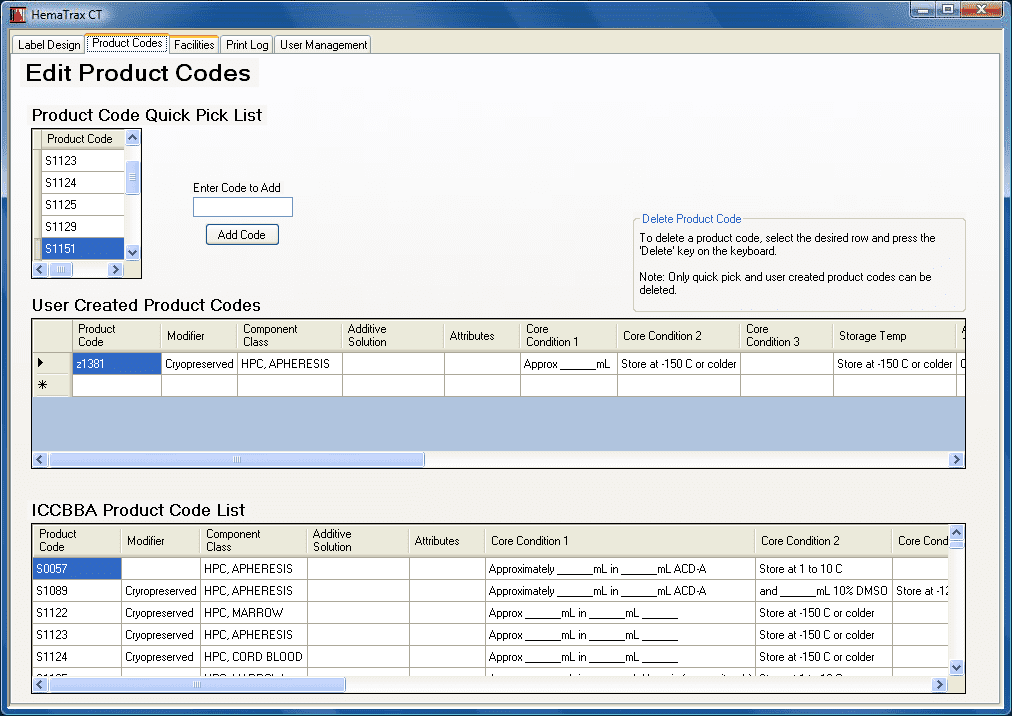1012x716 pixels.
Task: Click inside the Enter Code to Add field
Action: (241, 207)
